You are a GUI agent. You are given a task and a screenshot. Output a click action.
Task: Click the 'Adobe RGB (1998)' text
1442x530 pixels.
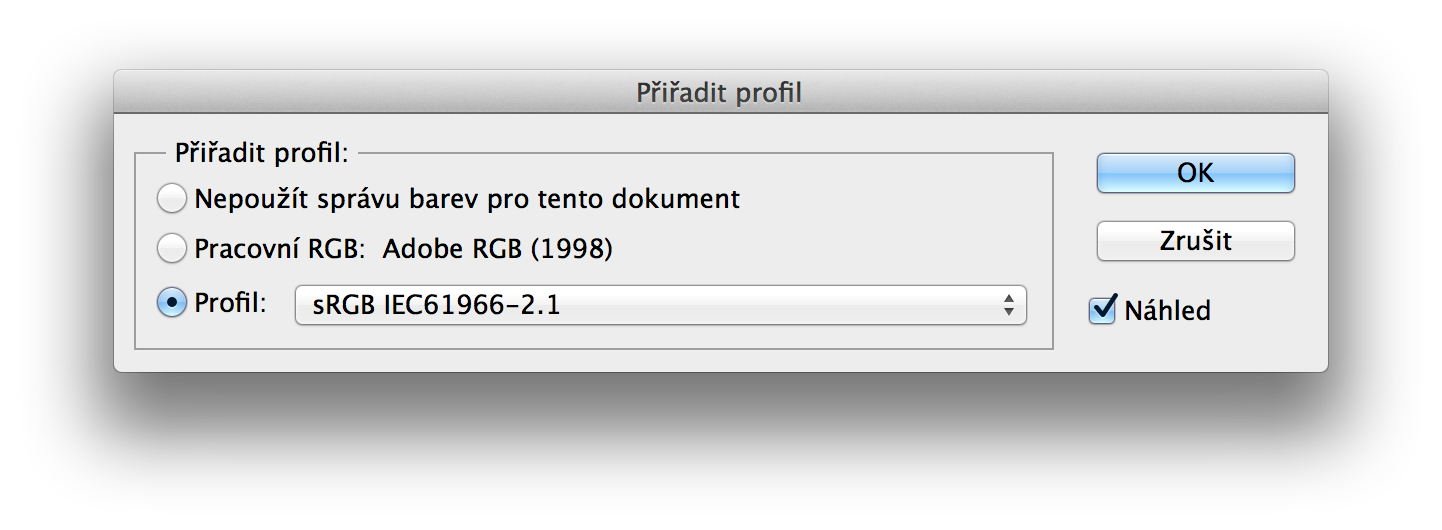point(498,249)
